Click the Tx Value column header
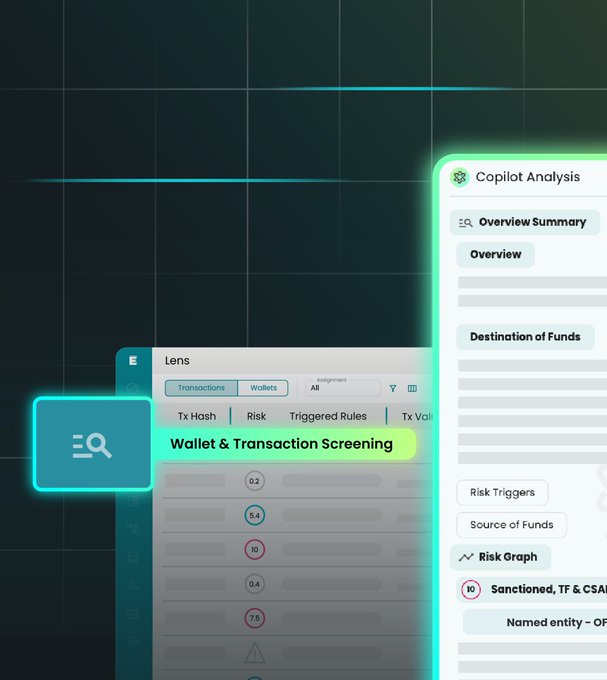Viewport: 607px width, 680px height. pos(417,417)
